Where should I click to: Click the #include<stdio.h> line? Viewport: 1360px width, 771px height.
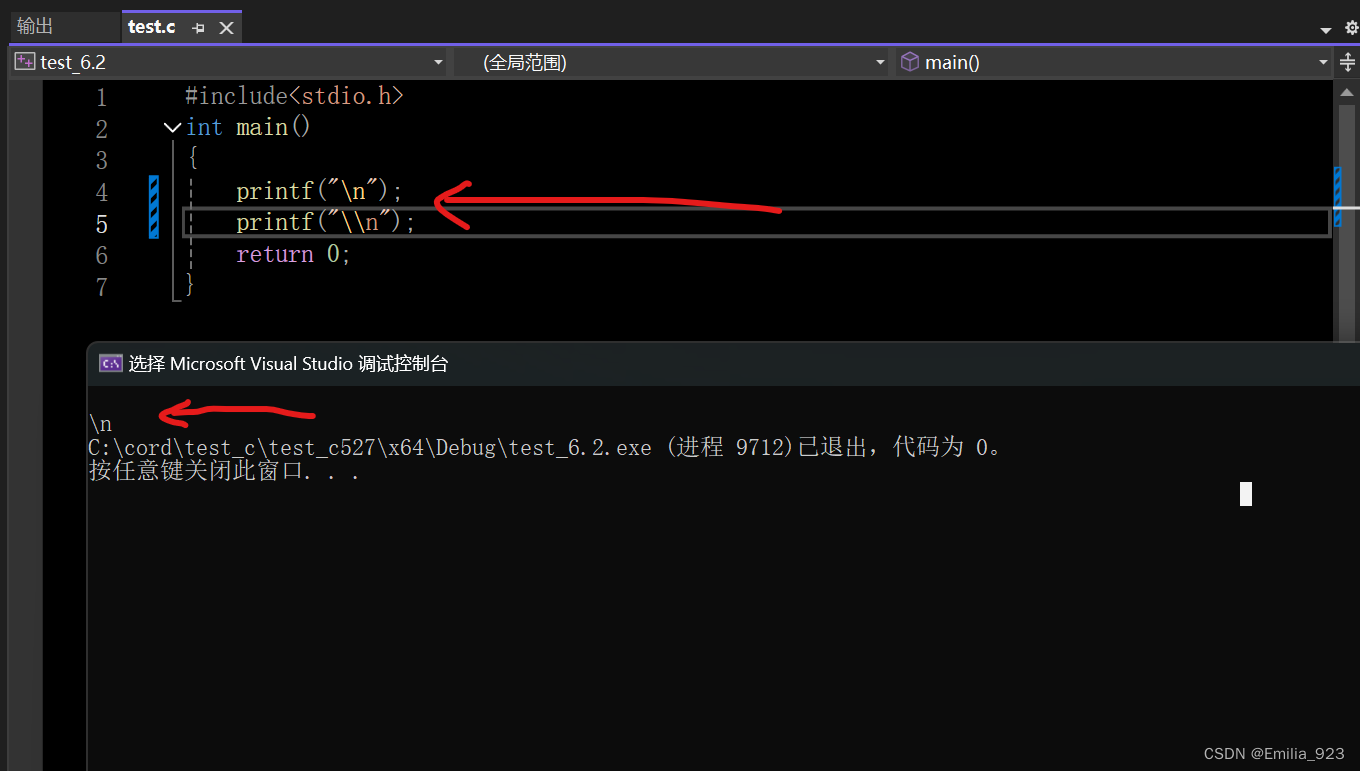[x=294, y=96]
